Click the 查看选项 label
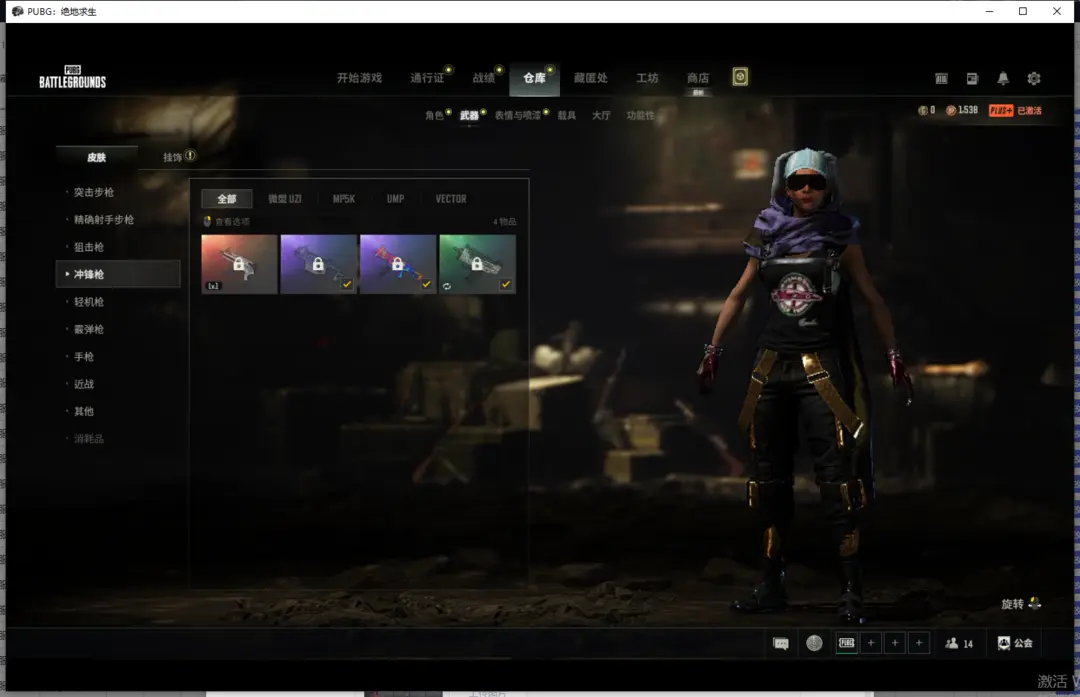This screenshot has width=1080, height=697. (x=232, y=222)
